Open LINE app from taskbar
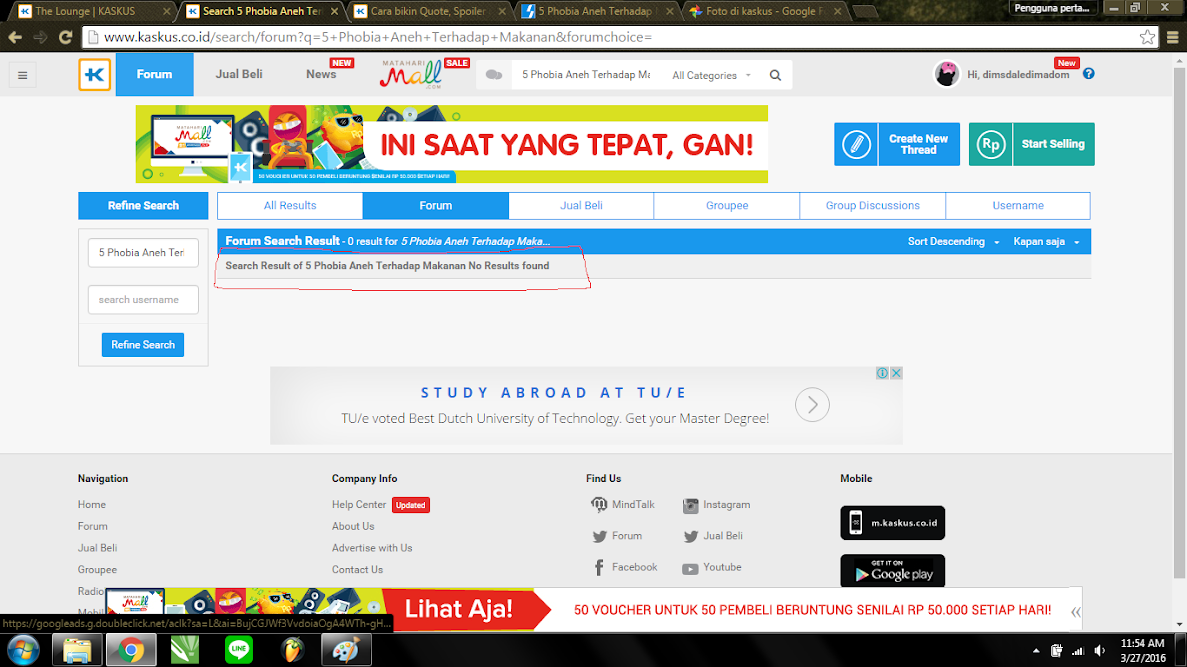The width and height of the screenshot is (1187, 667). (239, 650)
